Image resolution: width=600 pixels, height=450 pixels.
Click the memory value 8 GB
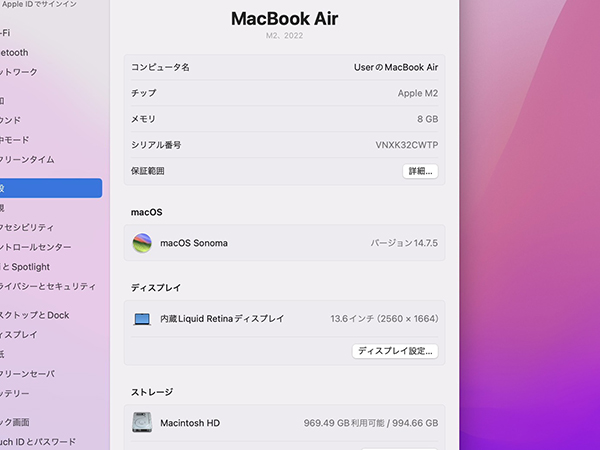tap(427, 119)
